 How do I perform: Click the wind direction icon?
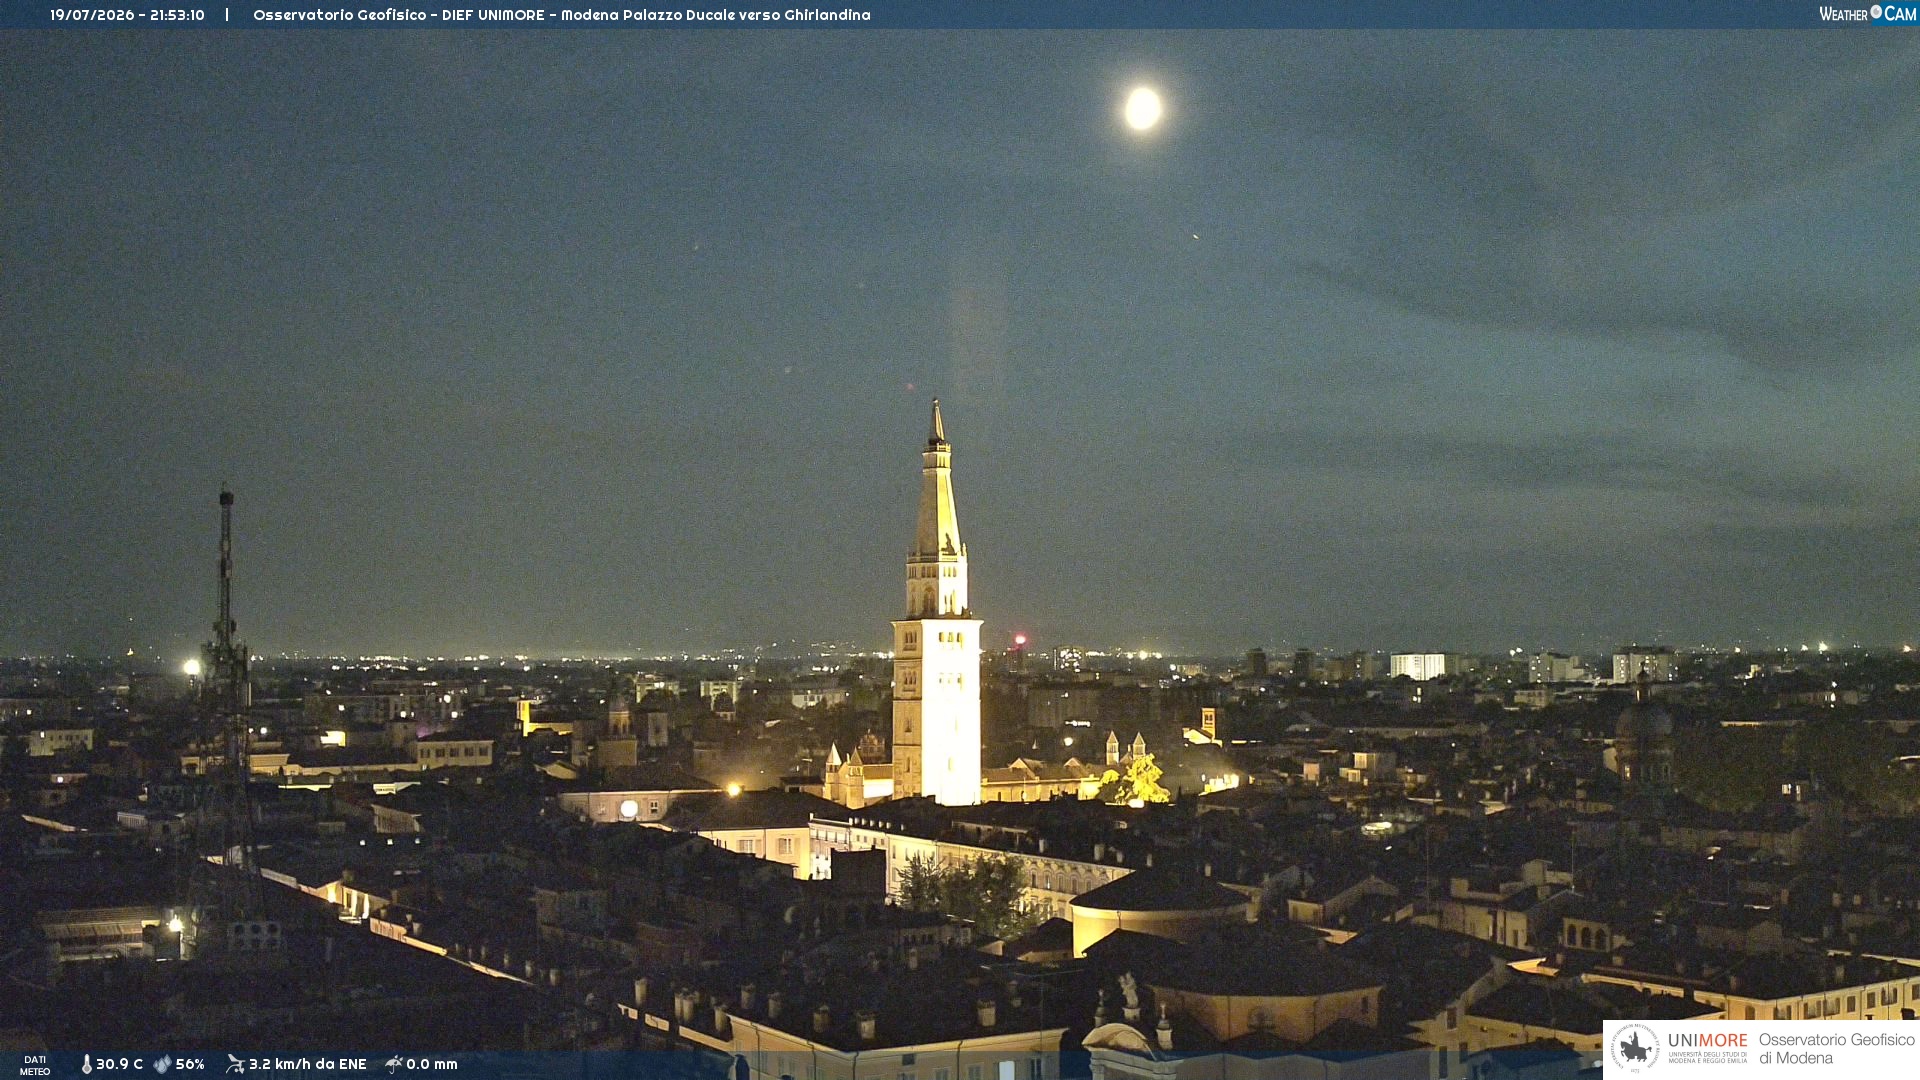click(235, 1064)
